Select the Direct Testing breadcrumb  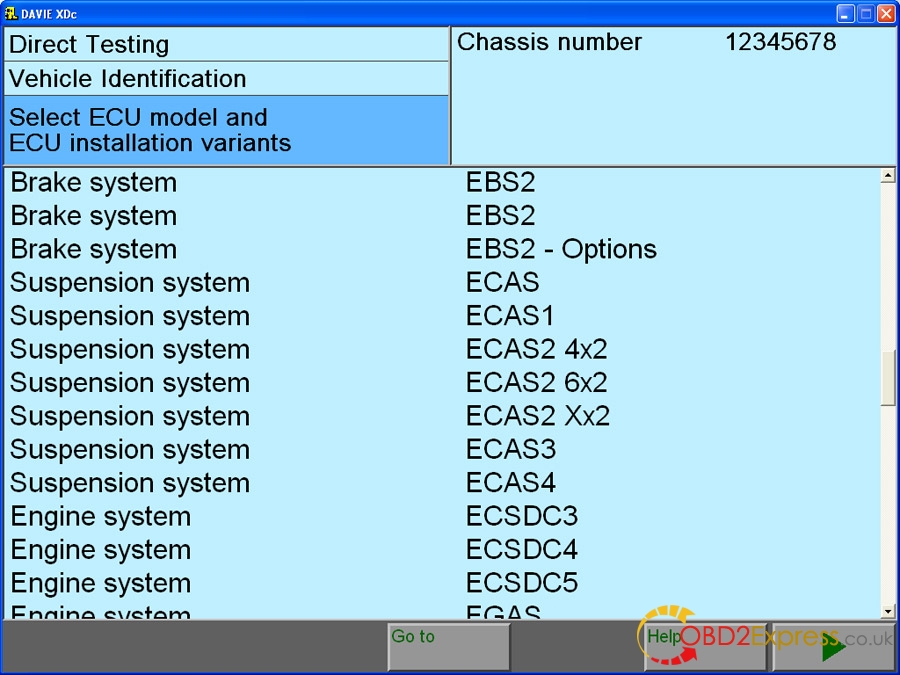point(226,44)
